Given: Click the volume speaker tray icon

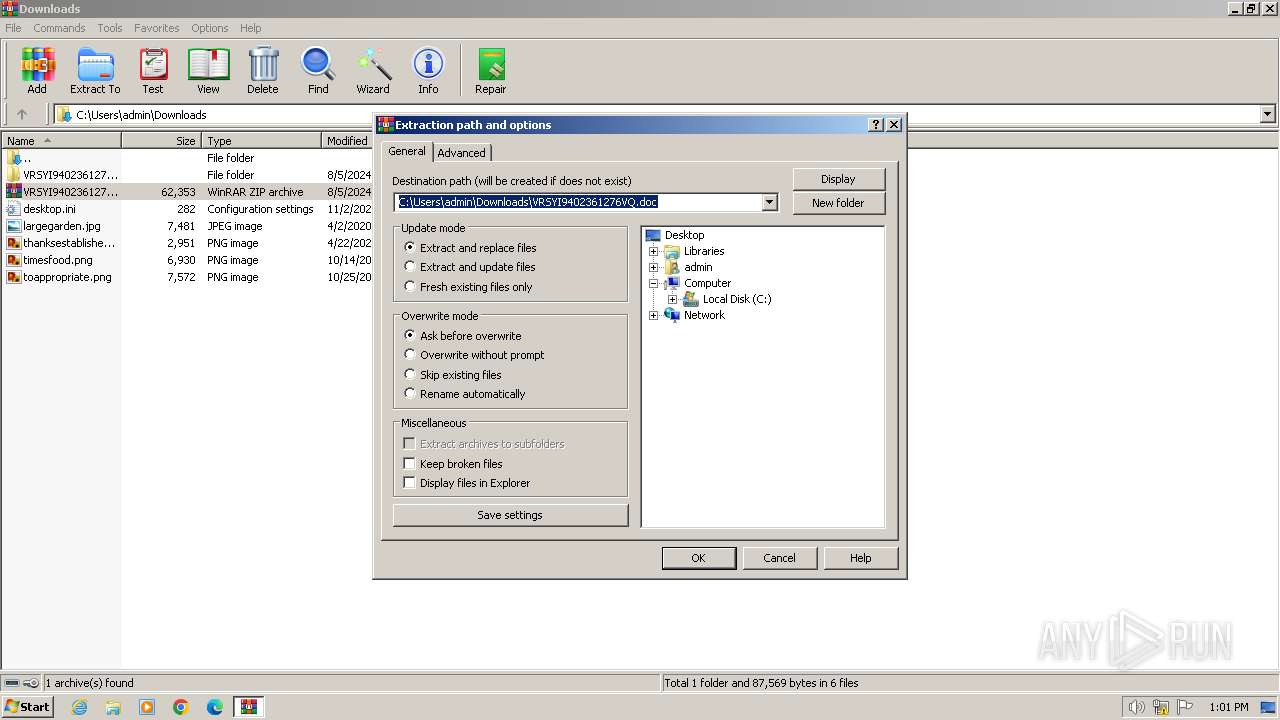Looking at the screenshot, I should (1137, 707).
